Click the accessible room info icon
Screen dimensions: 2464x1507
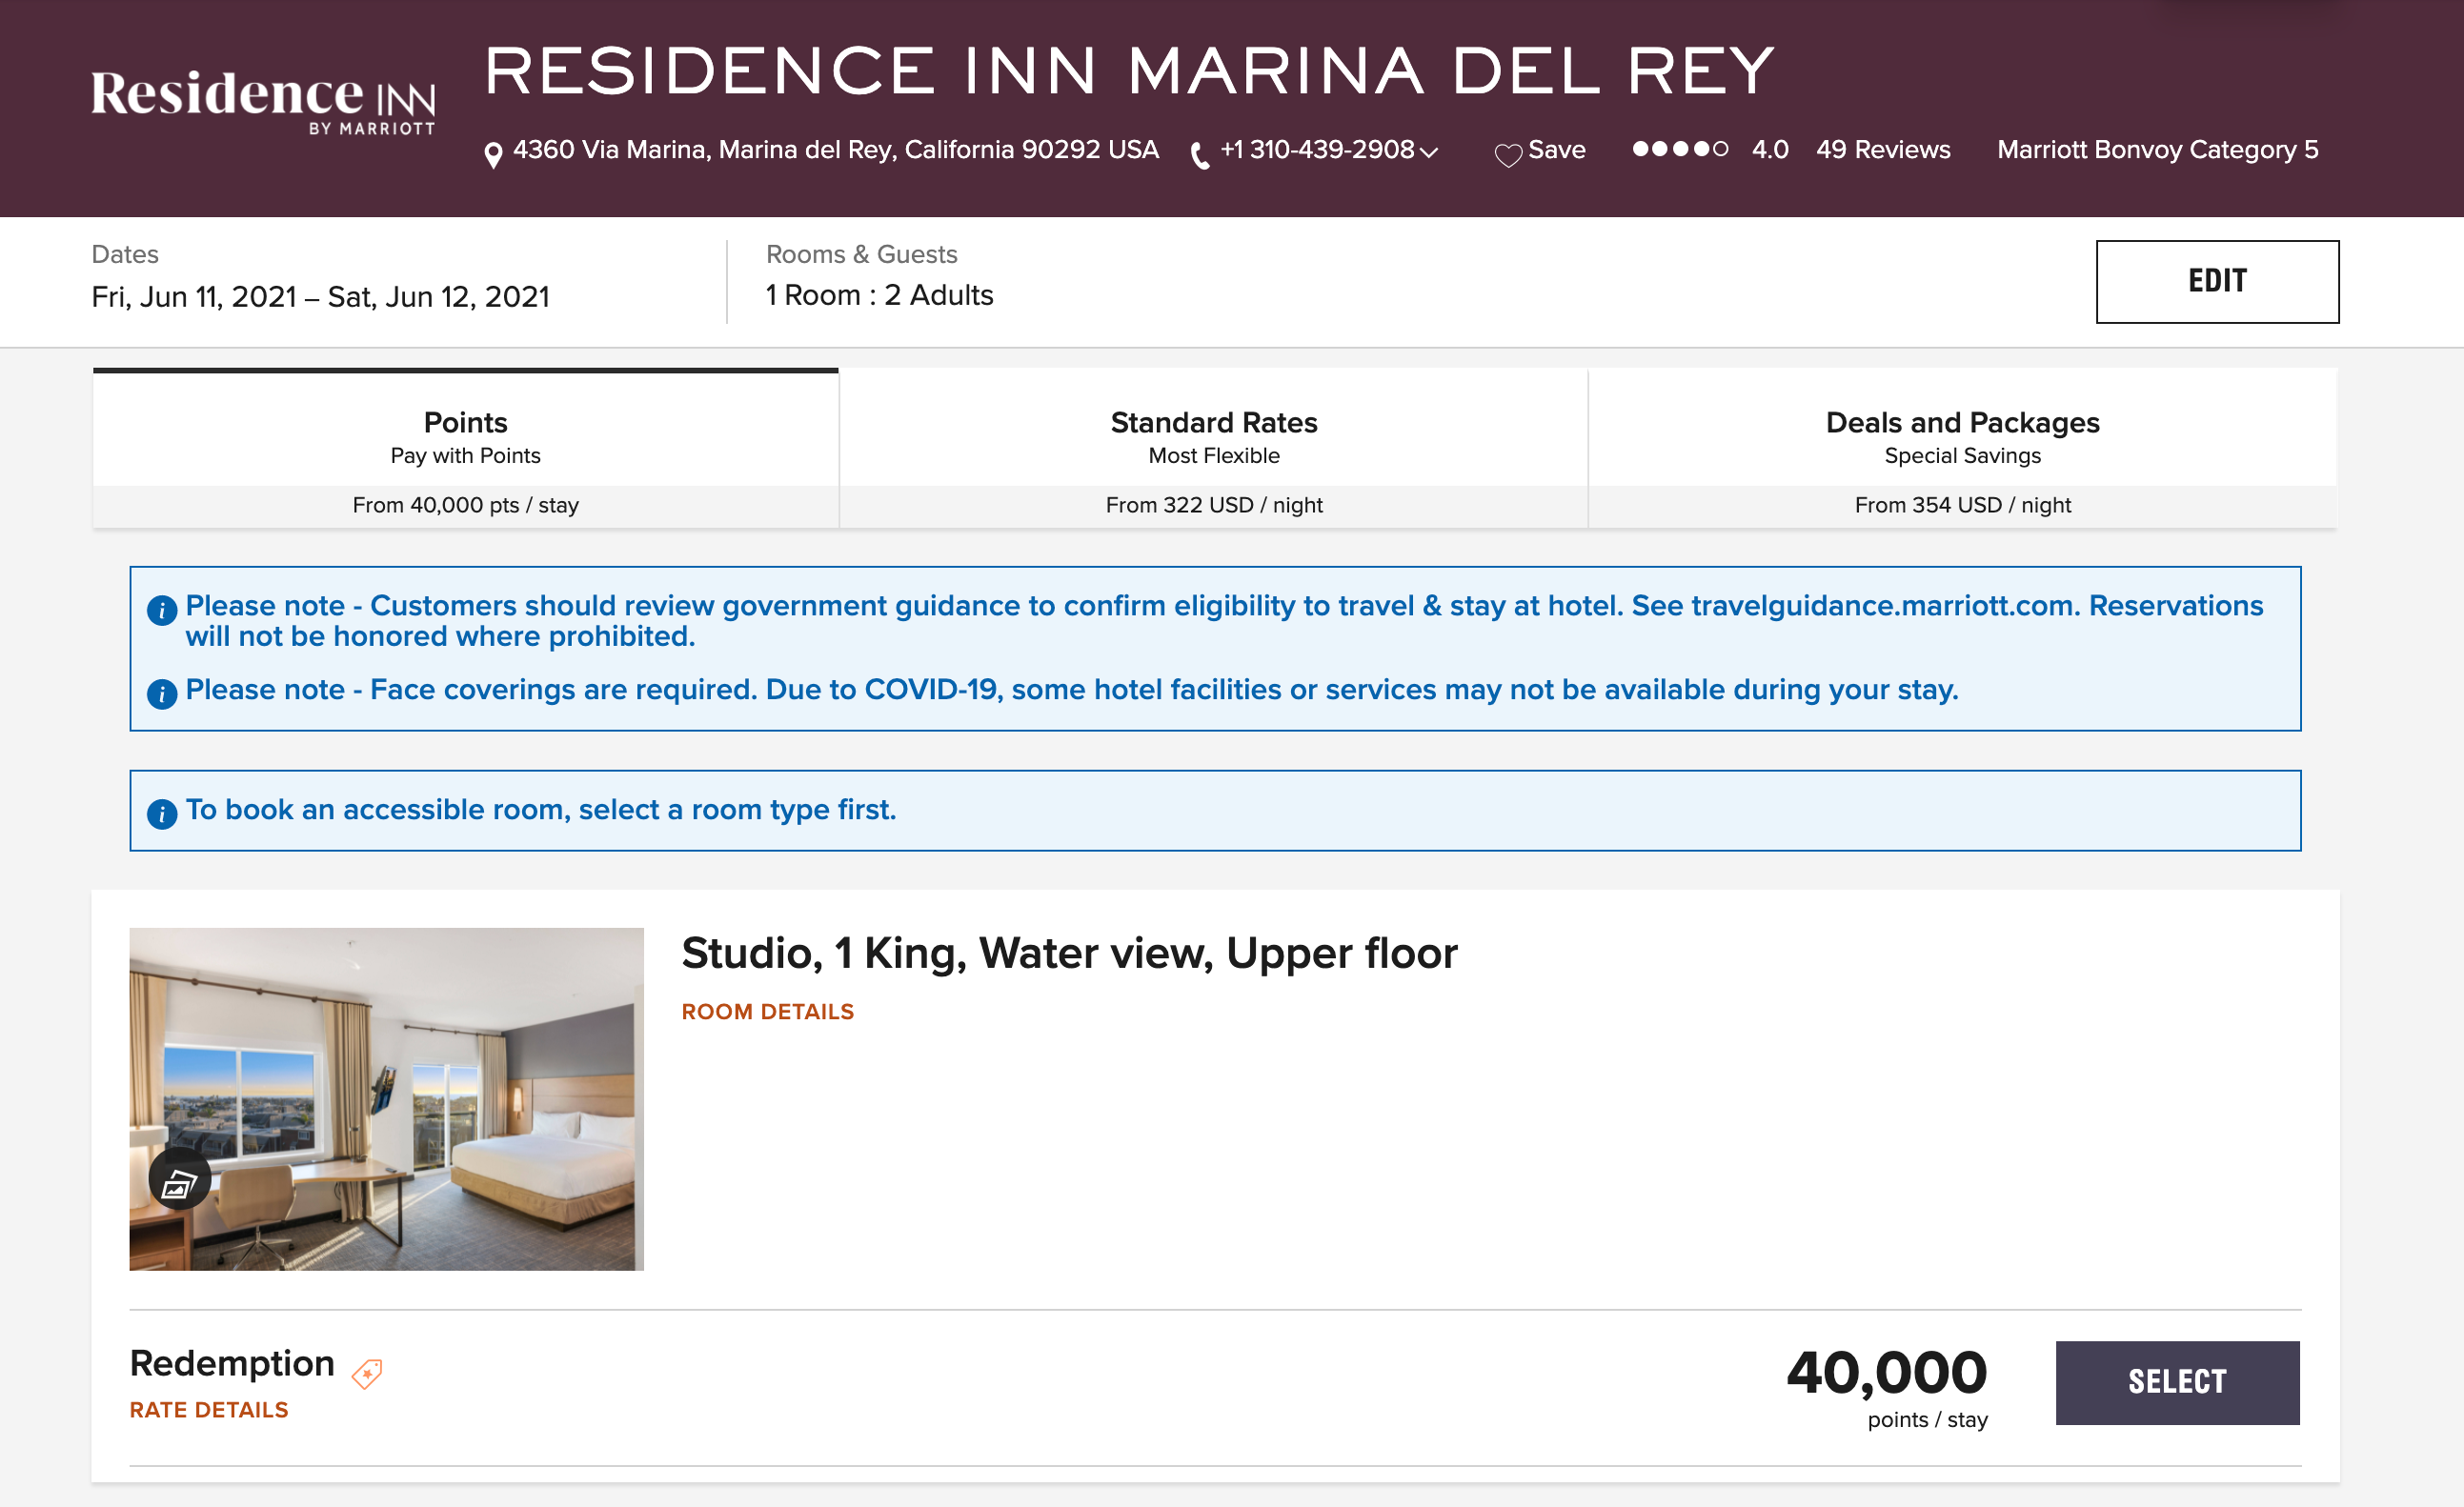(x=162, y=813)
